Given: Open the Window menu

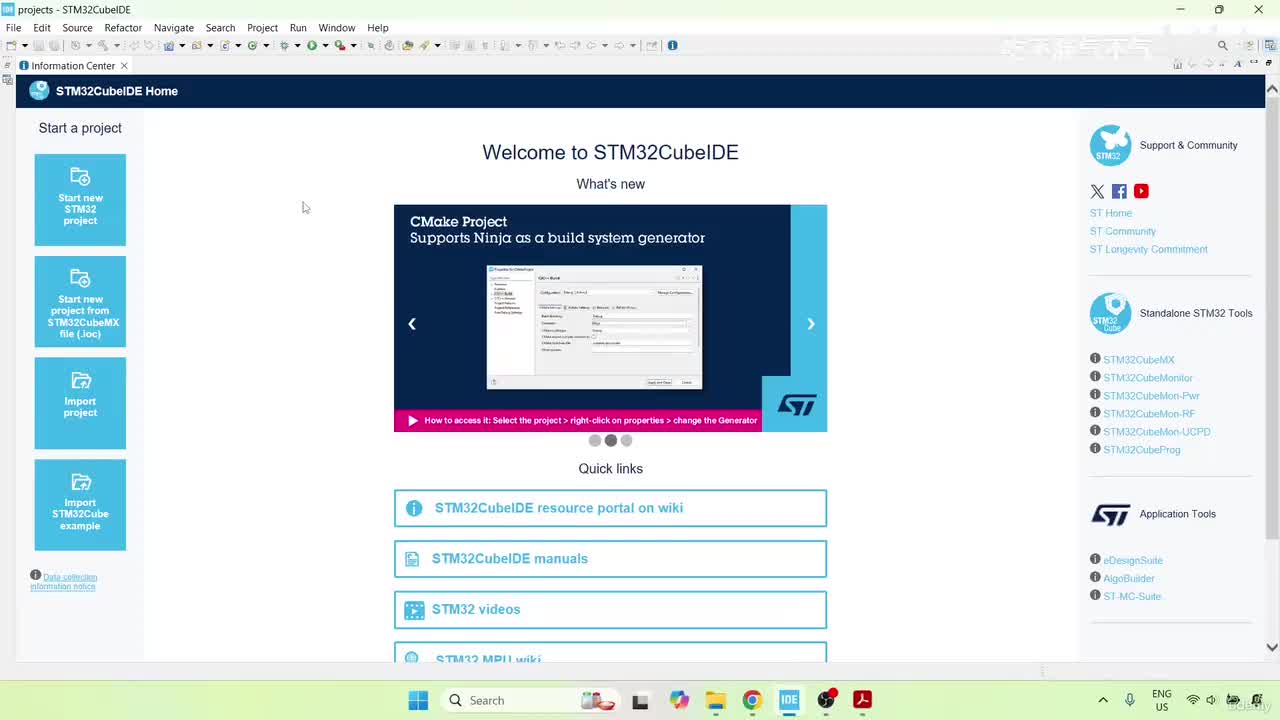Looking at the screenshot, I should (337, 28).
